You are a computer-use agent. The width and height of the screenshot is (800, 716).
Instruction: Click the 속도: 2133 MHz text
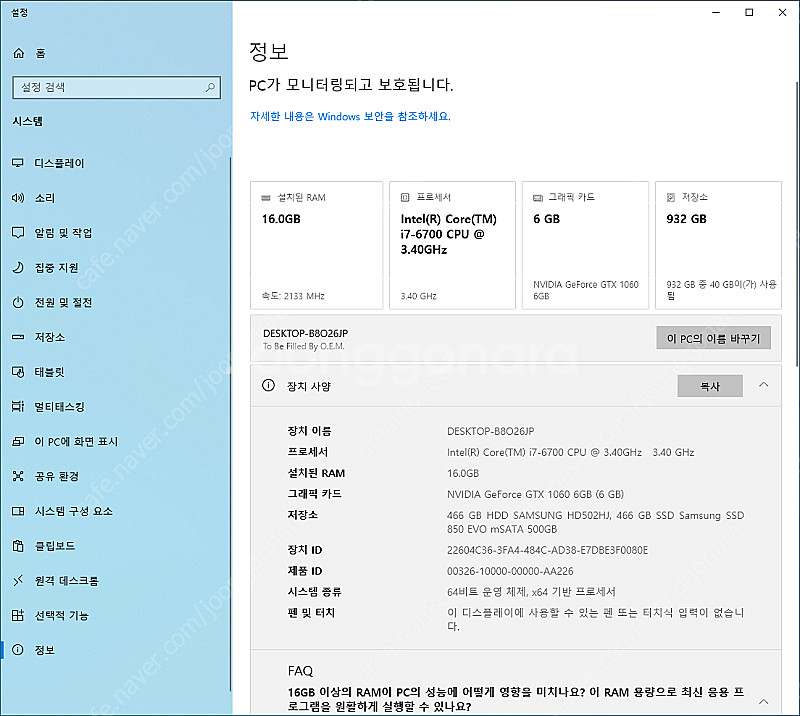pyautogui.click(x=293, y=296)
